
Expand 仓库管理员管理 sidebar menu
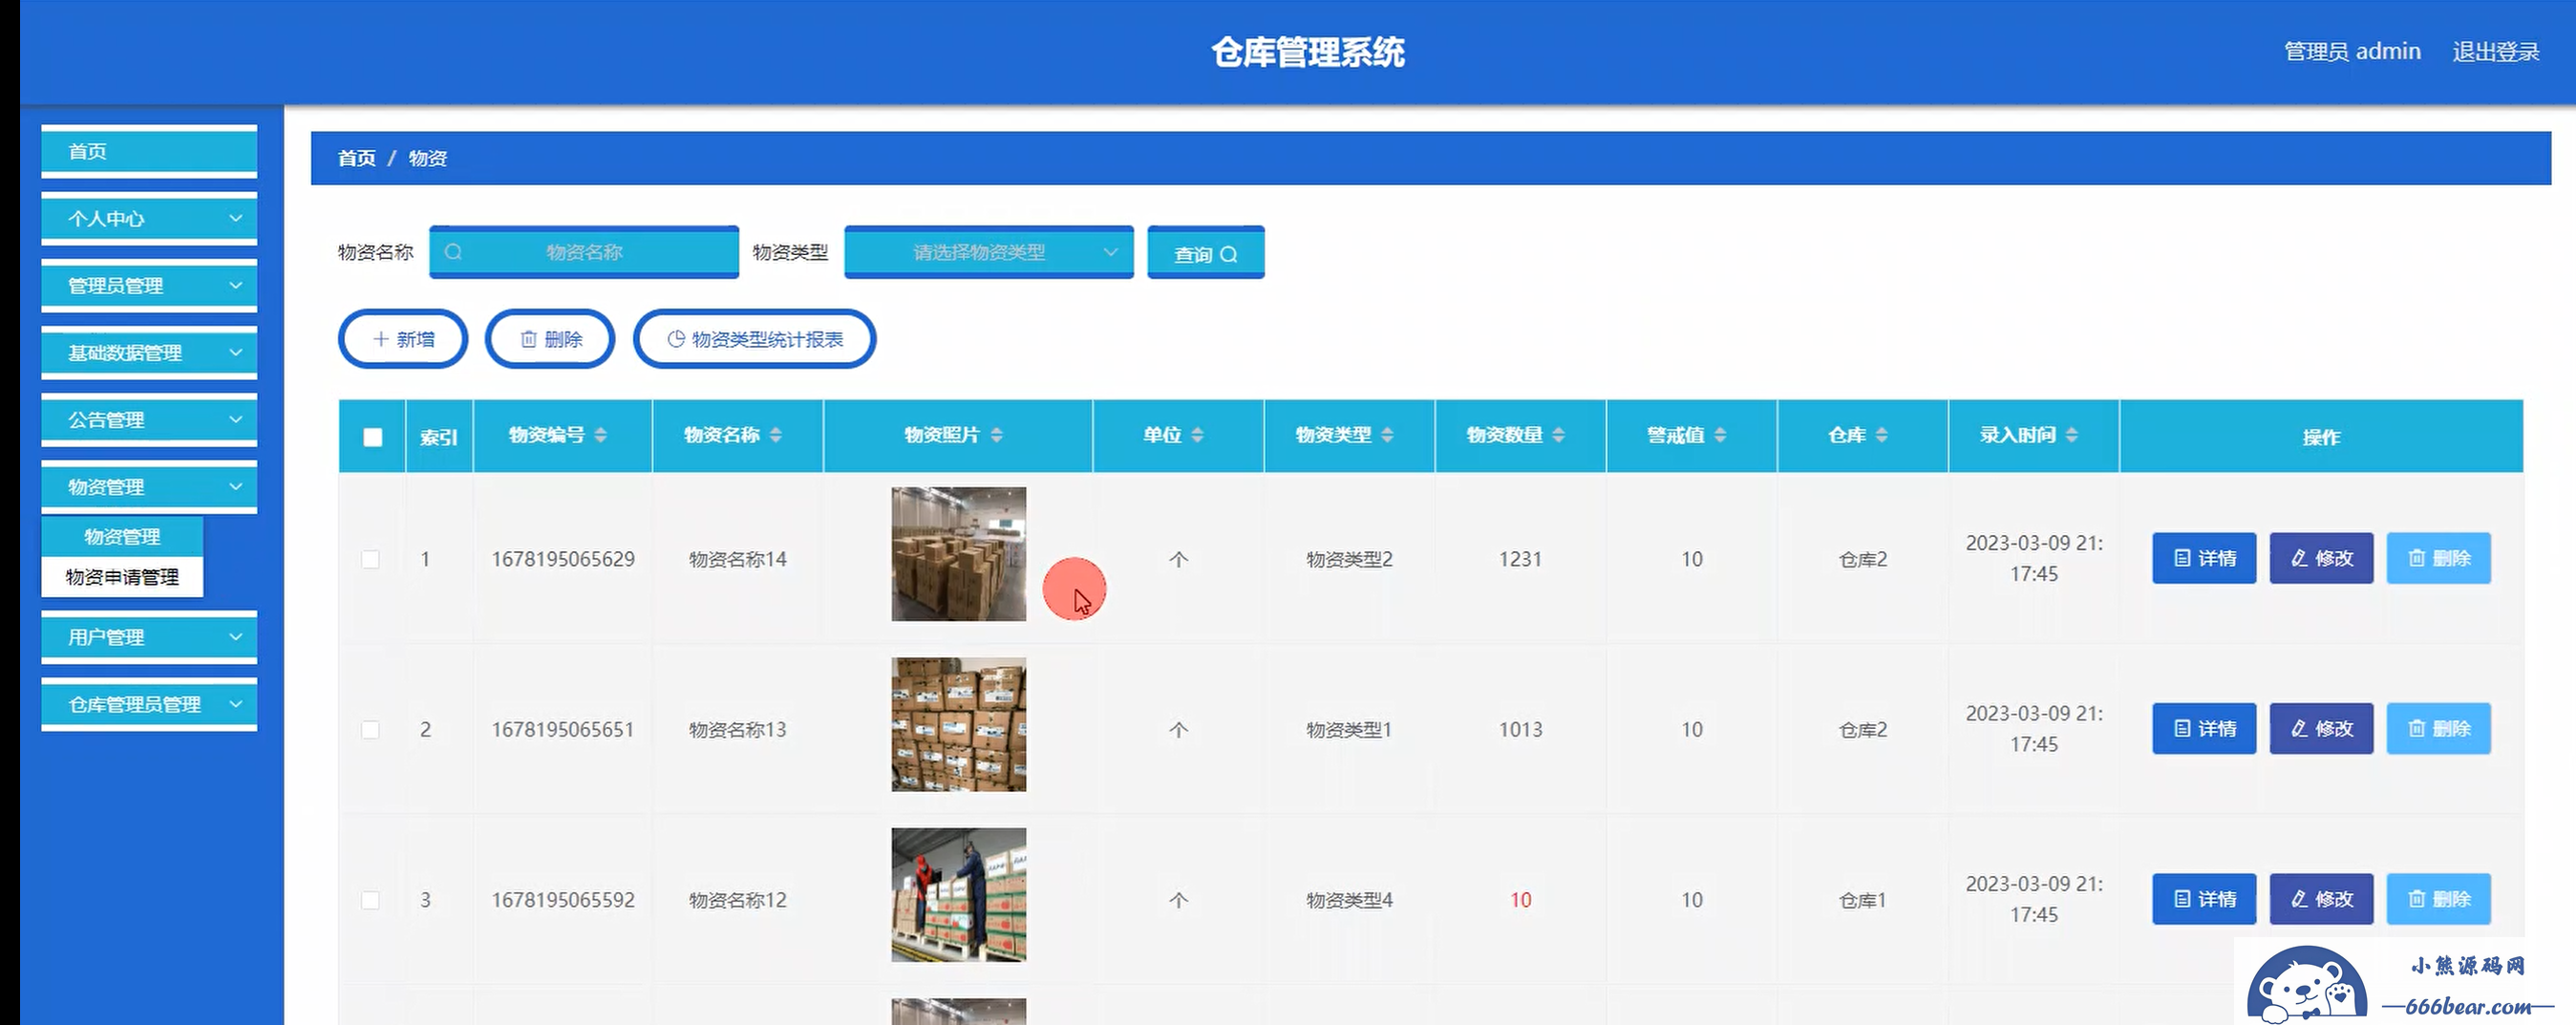tap(149, 703)
